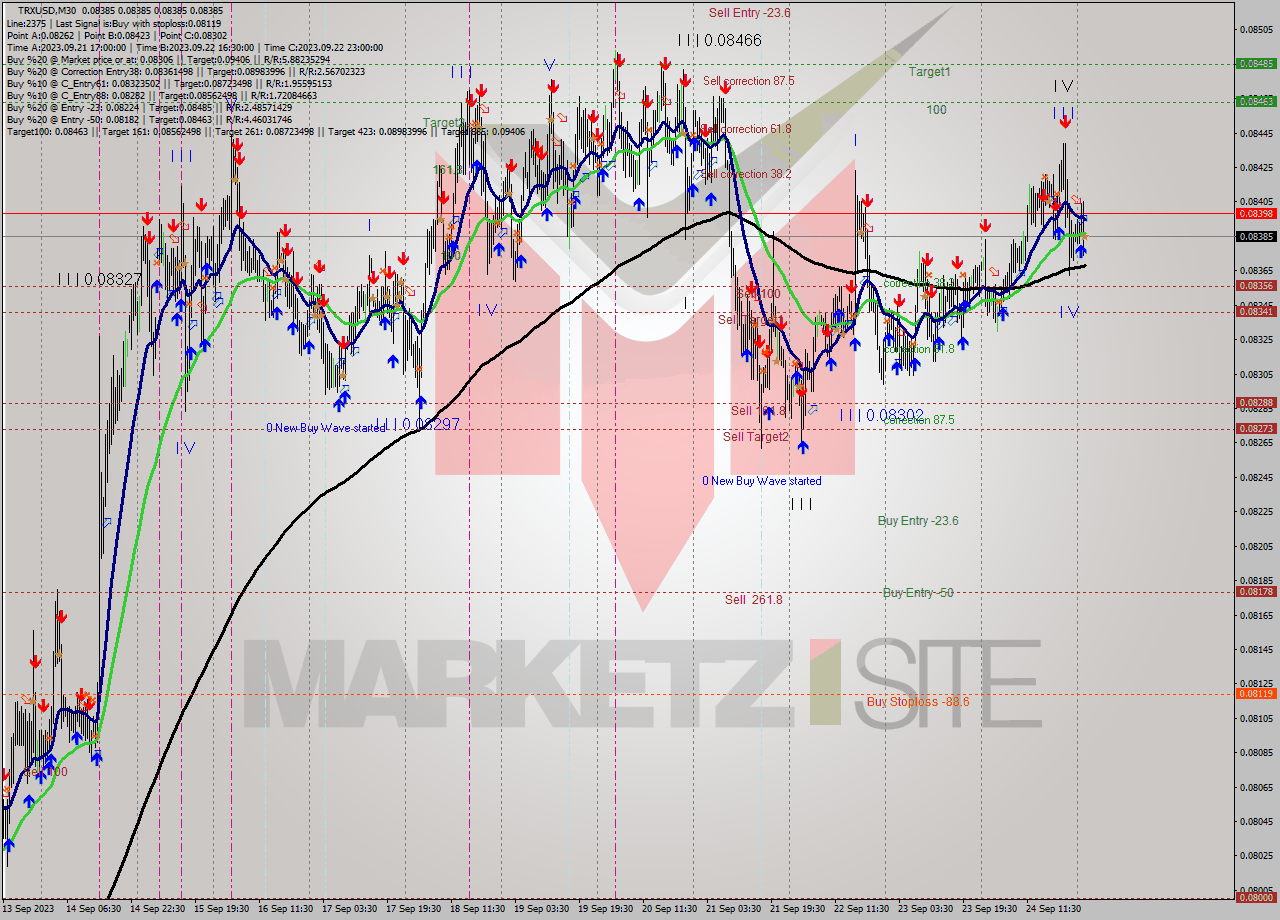The width and height of the screenshot is (1280, 920).
Task: Click the red 0.08288 price tag
Action: point(1256,403)
